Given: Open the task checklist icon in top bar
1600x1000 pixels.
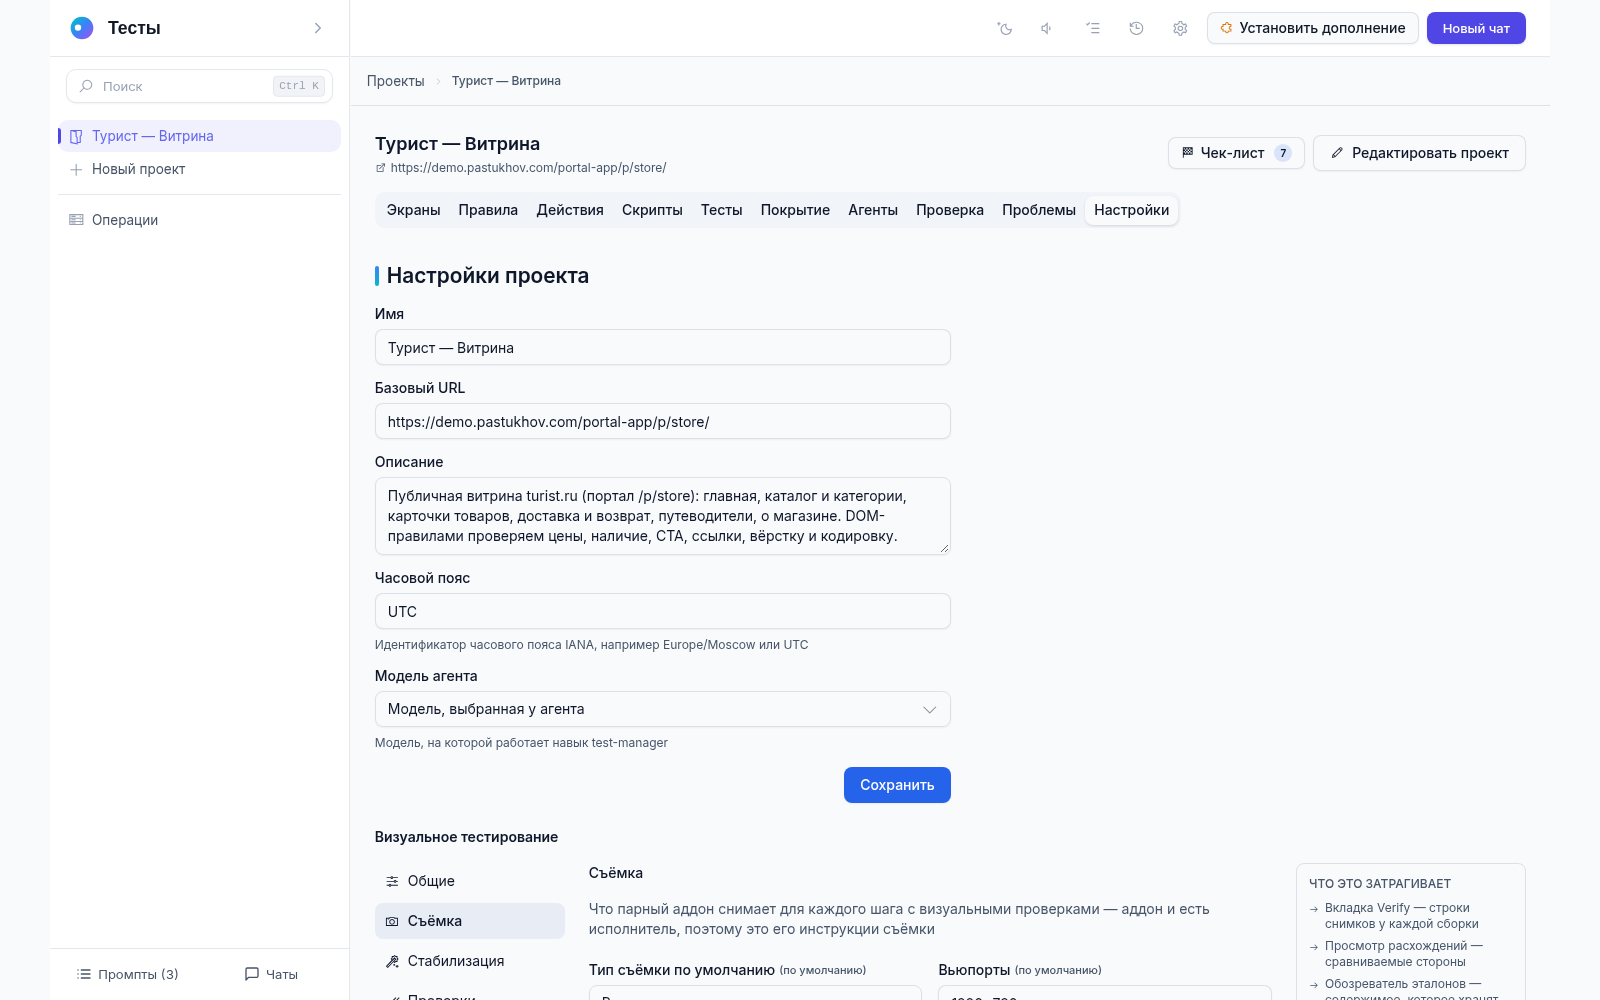Looking at the screenshot, I should pyautogui.click(x=1093, y=28).
